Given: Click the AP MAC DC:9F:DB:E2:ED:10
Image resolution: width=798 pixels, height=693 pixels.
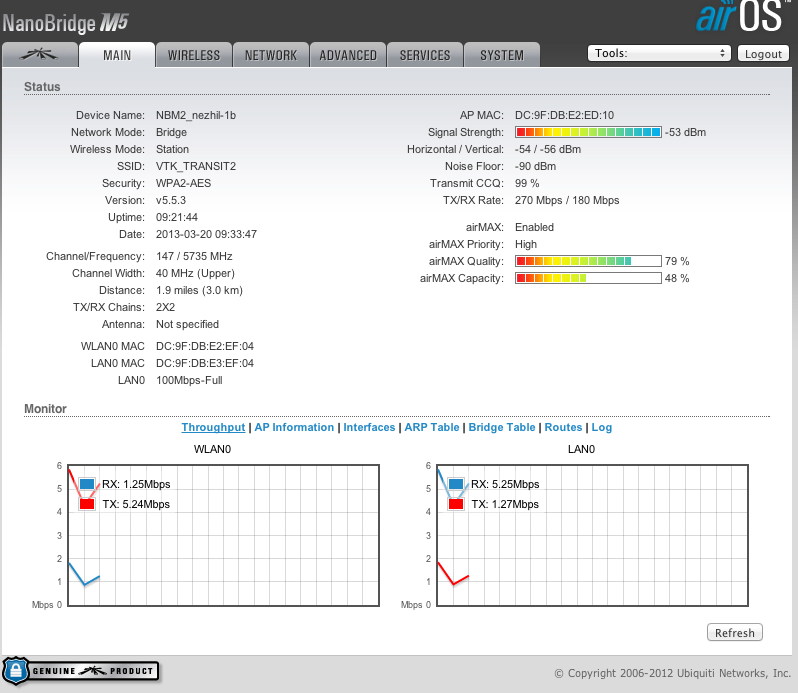Looking at the screenshot, I should tap(564, 116).
